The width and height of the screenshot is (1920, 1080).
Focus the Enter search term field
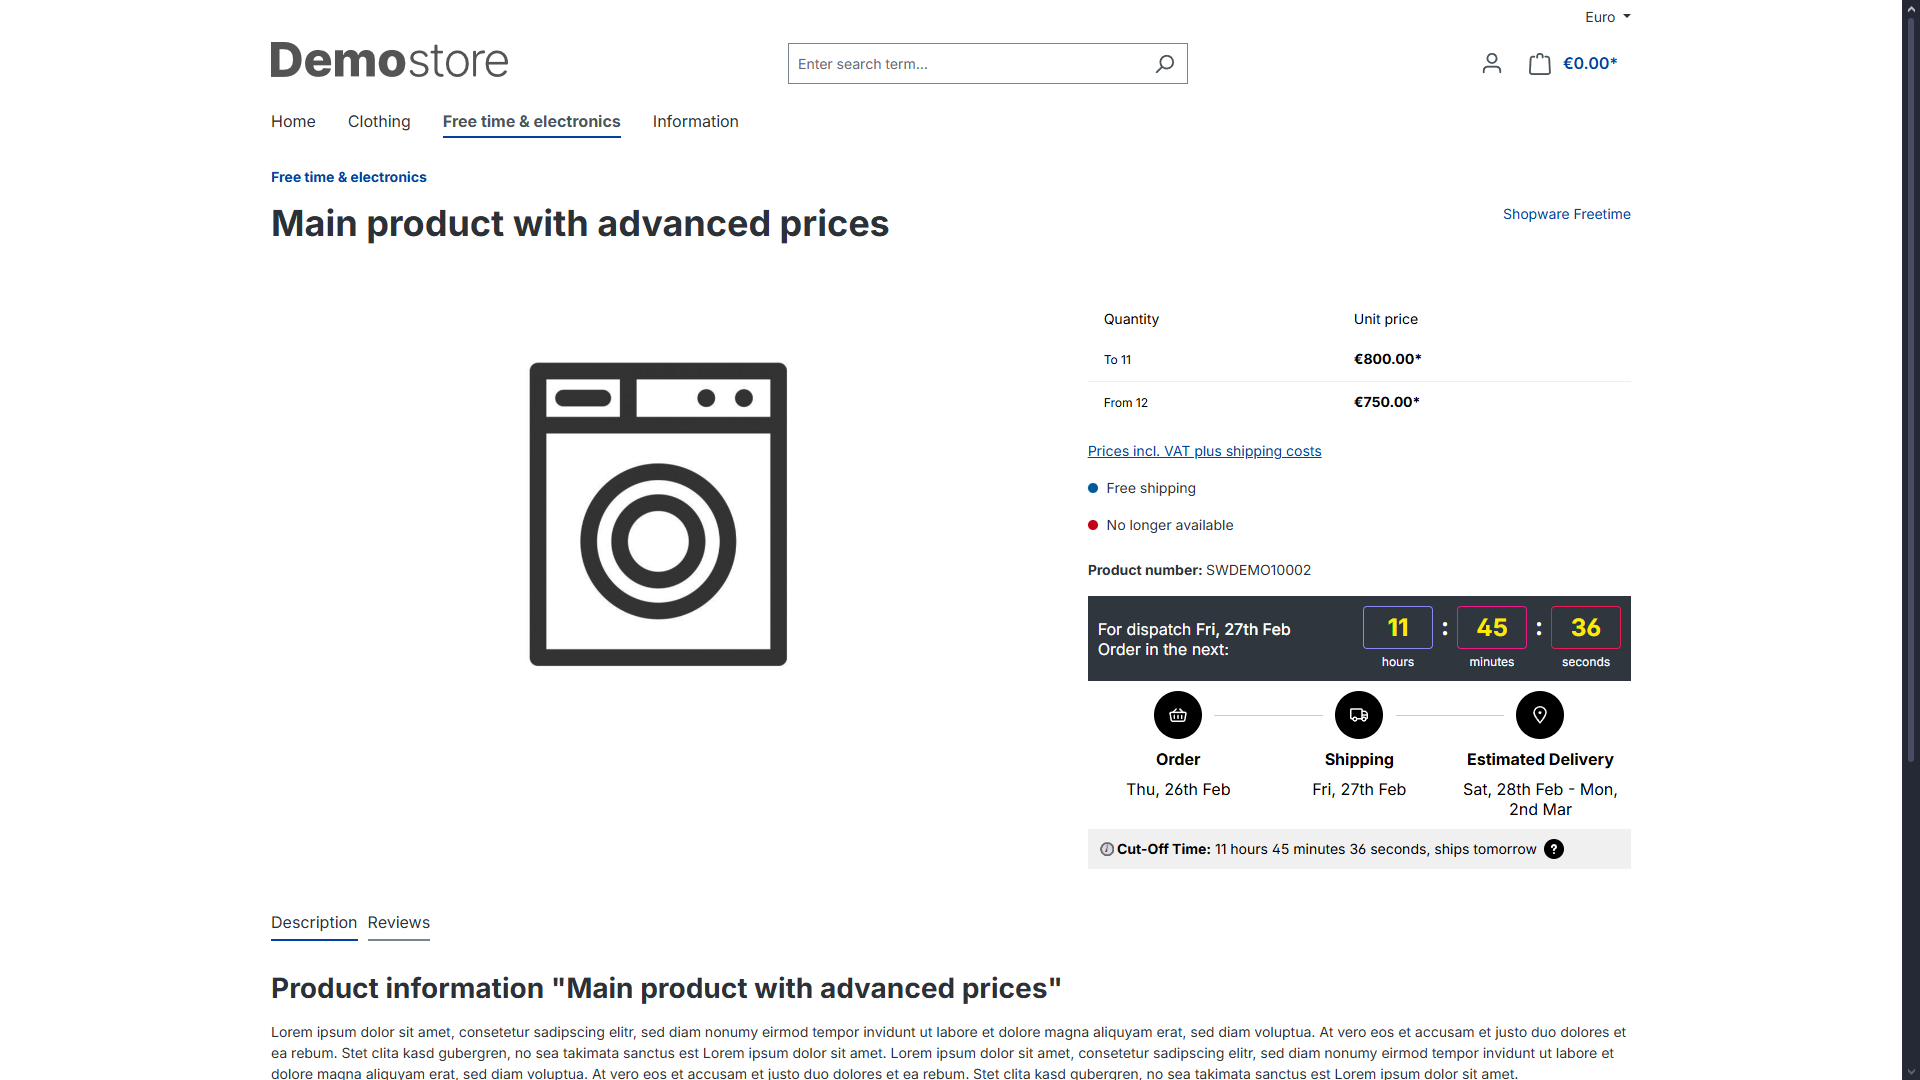click(x=965, y=64)
